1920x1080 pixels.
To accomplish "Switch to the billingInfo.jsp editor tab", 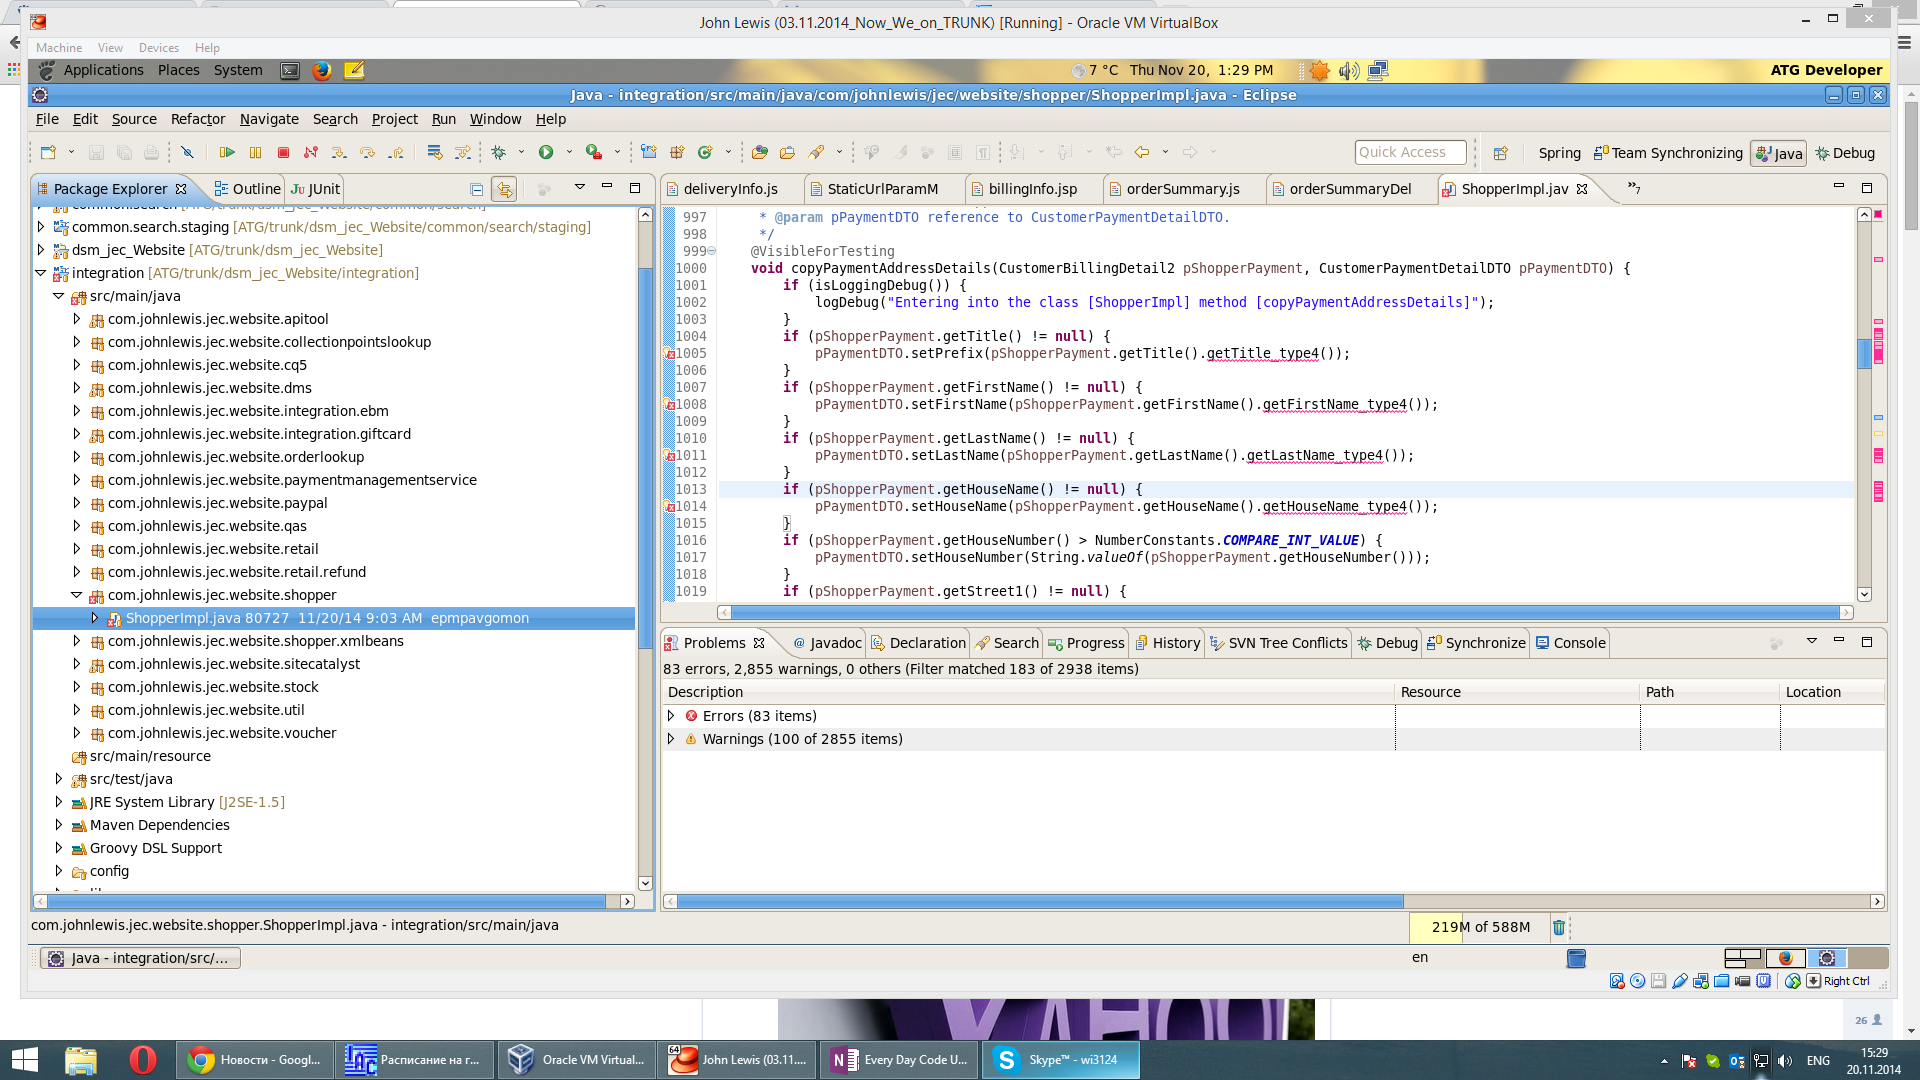I will (x=1032, y=189).
